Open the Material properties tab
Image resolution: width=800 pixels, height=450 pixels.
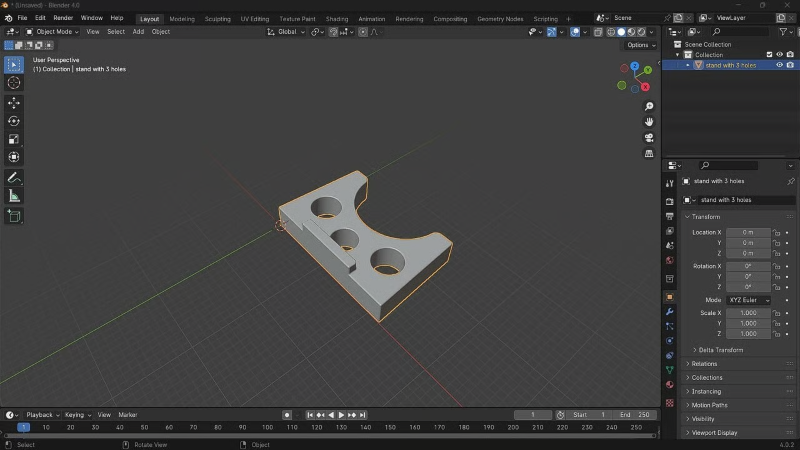tap(669, 385)
